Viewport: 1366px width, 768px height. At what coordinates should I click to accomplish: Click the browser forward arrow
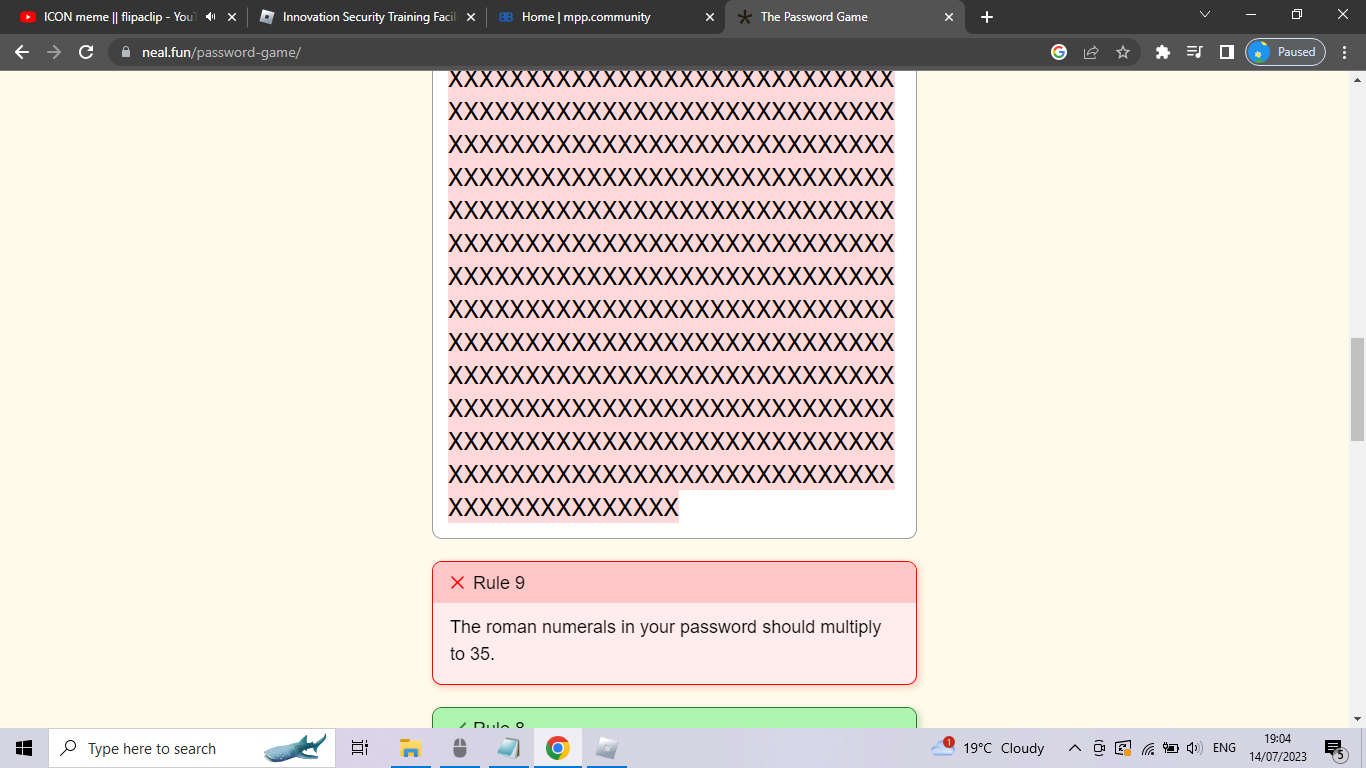54,52
